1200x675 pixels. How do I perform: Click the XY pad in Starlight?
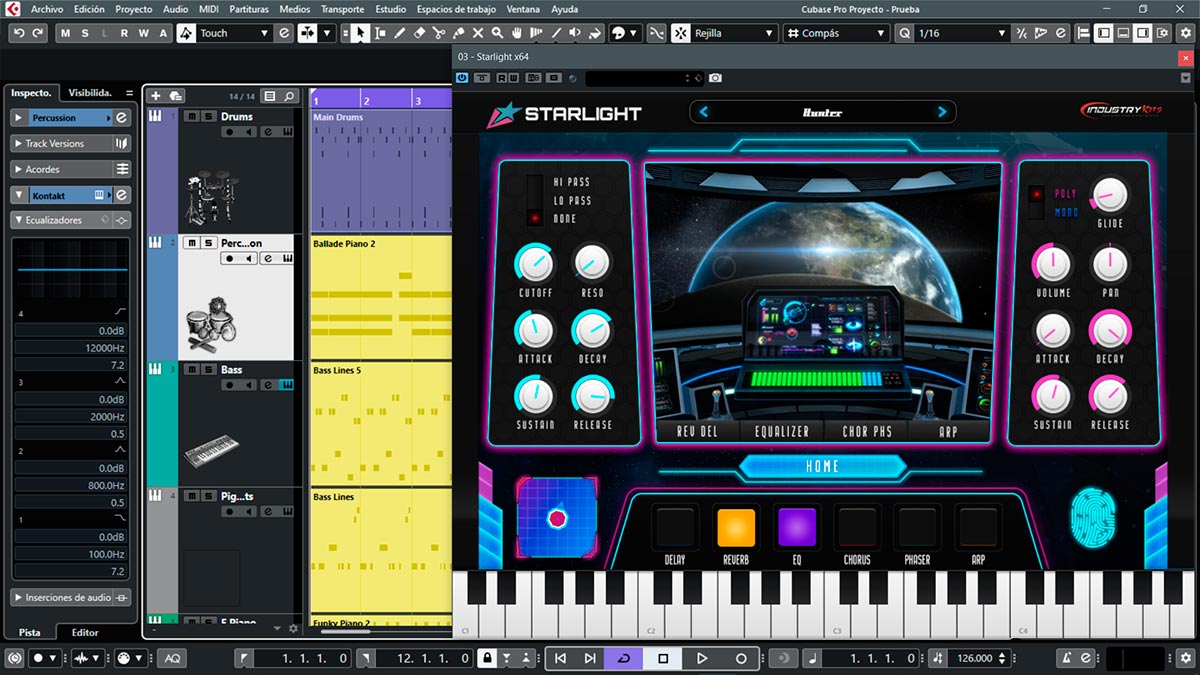tap(557, 517)
